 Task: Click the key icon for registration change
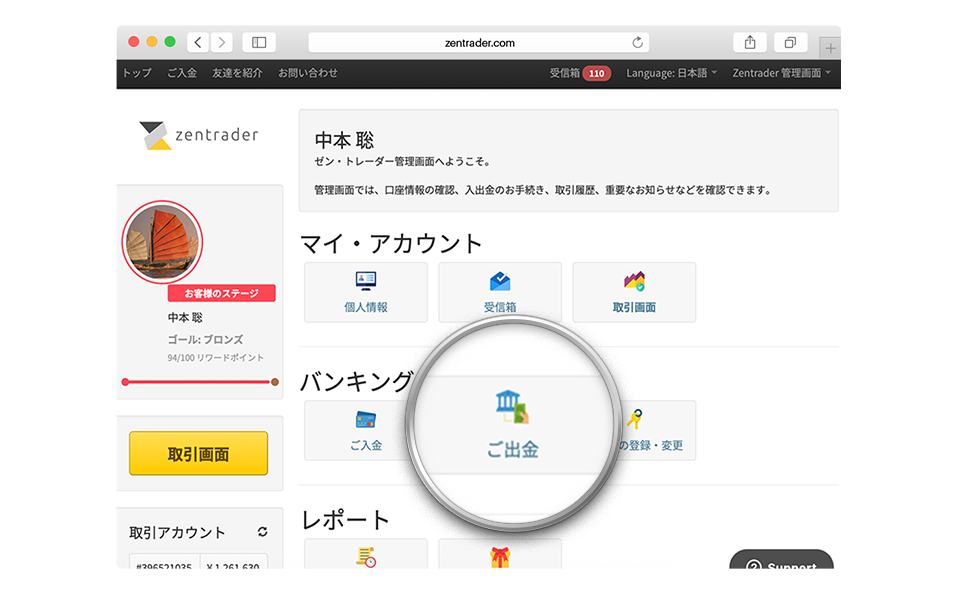pos(634,419)
